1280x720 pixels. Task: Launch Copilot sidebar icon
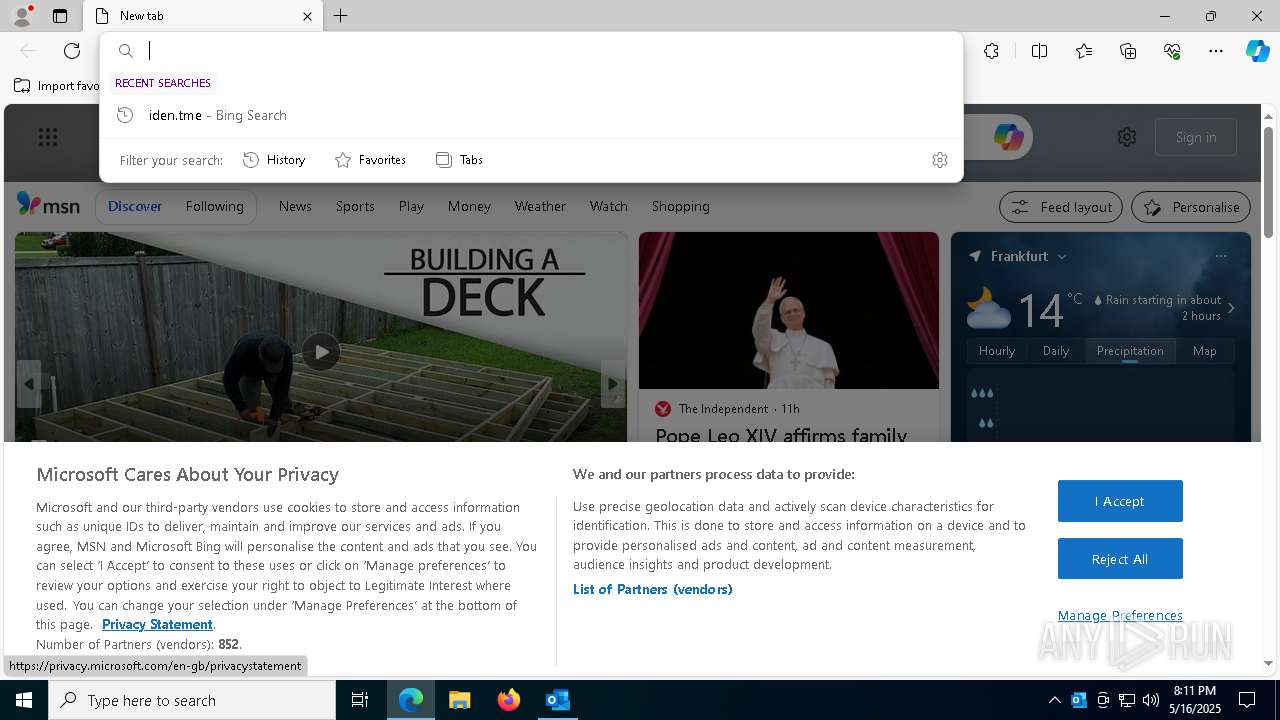coord(1257,51)
